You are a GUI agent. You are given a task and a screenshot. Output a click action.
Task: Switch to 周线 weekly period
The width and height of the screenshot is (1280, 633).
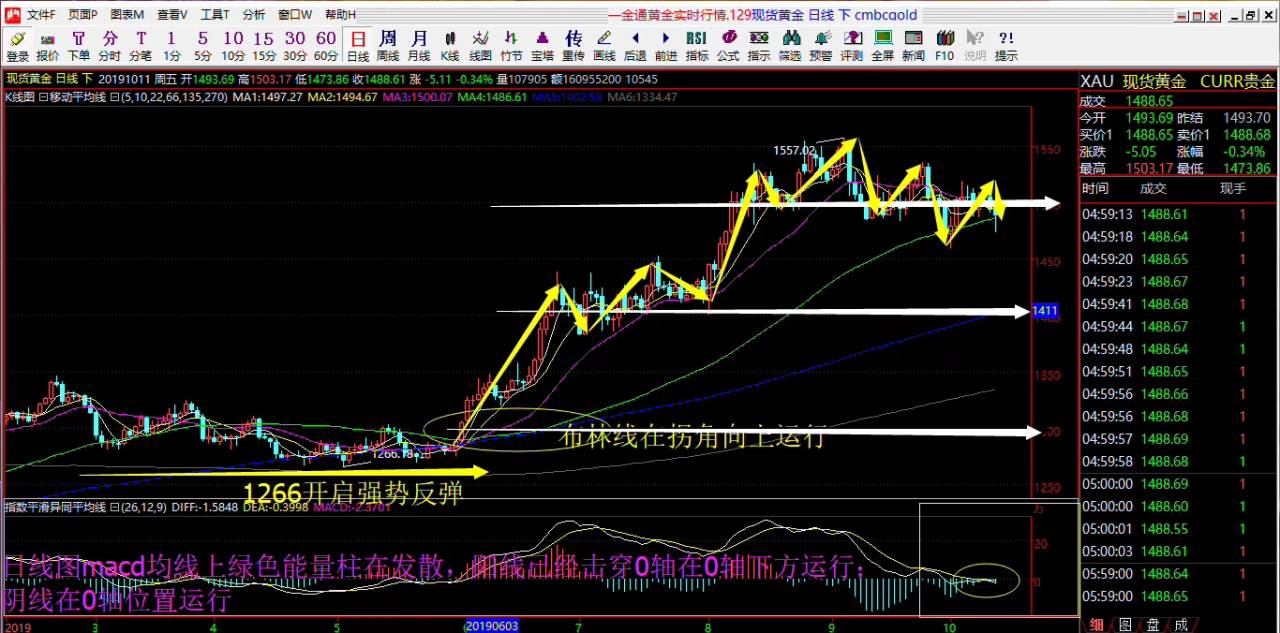388,45
